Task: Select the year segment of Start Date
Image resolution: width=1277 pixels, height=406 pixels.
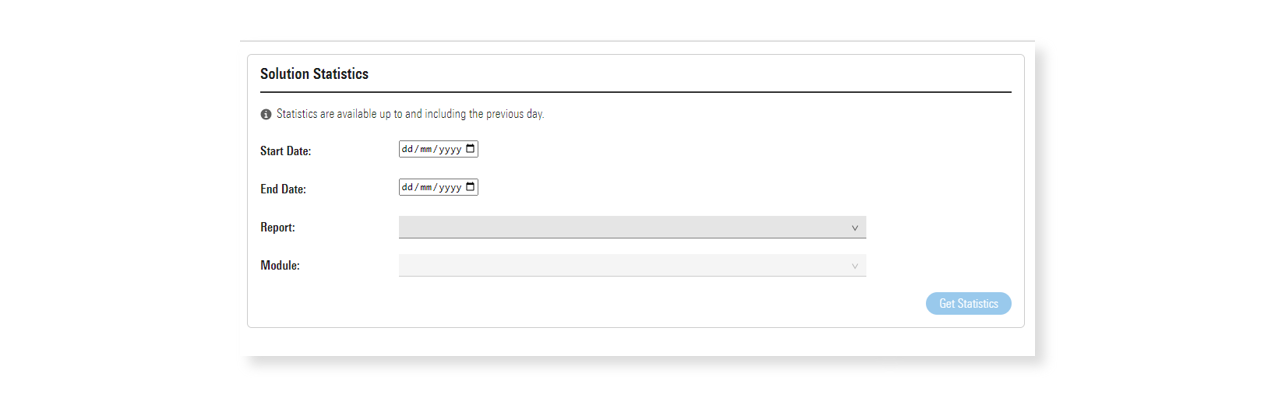Action: 449,149
